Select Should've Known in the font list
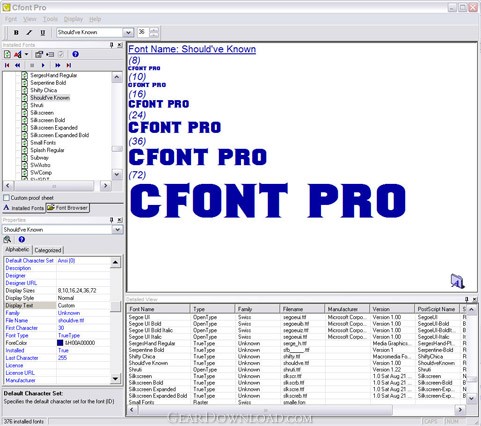Screen dimensions: 481x426 50,98
